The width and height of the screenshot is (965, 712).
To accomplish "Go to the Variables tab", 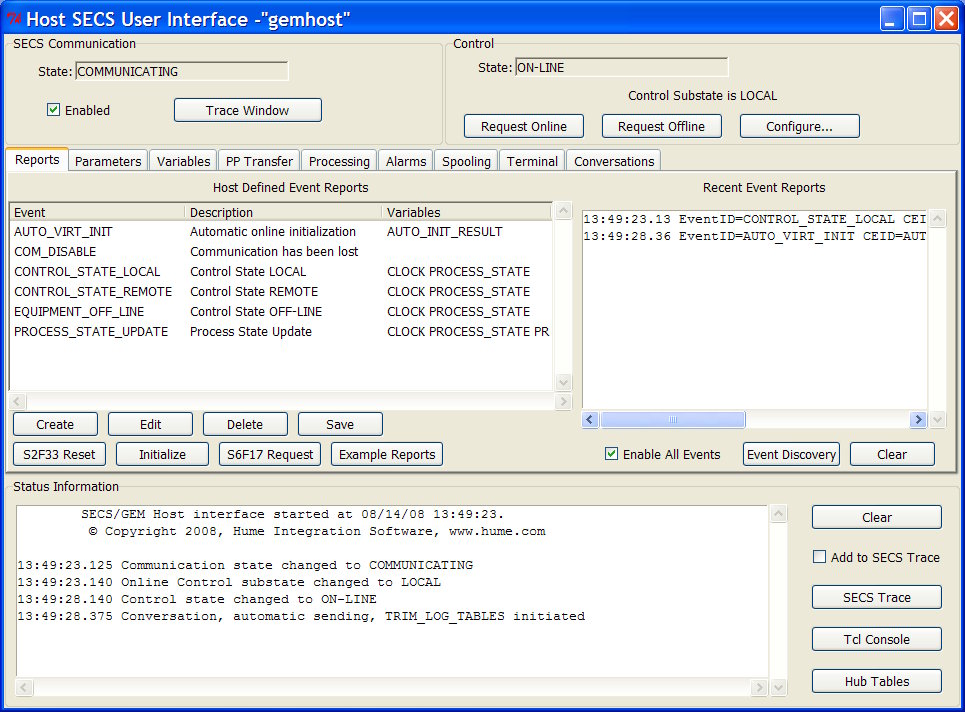I will 183,161.
